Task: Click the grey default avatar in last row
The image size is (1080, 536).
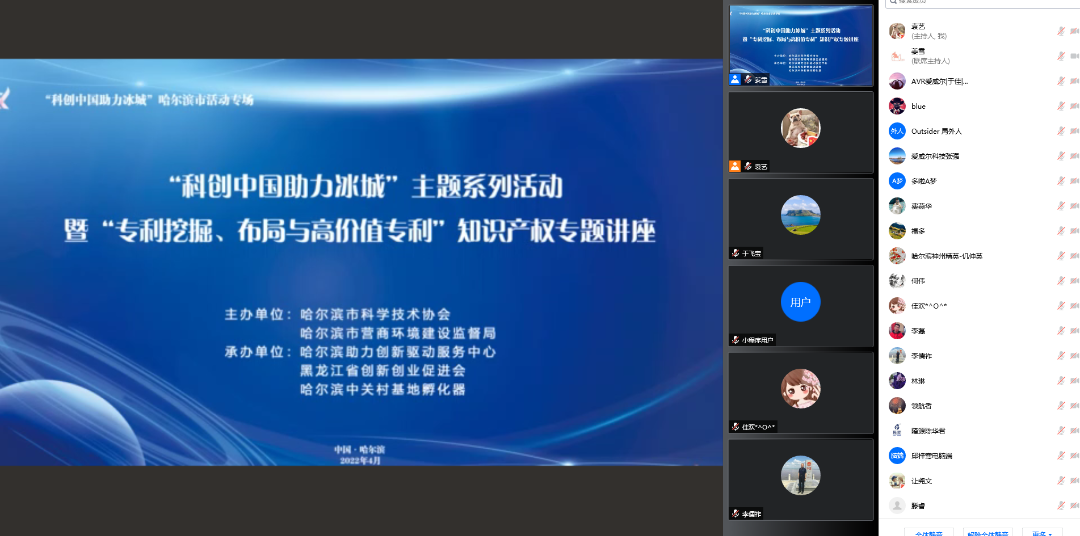Action: pyautogui.click(x=897, y=505)
